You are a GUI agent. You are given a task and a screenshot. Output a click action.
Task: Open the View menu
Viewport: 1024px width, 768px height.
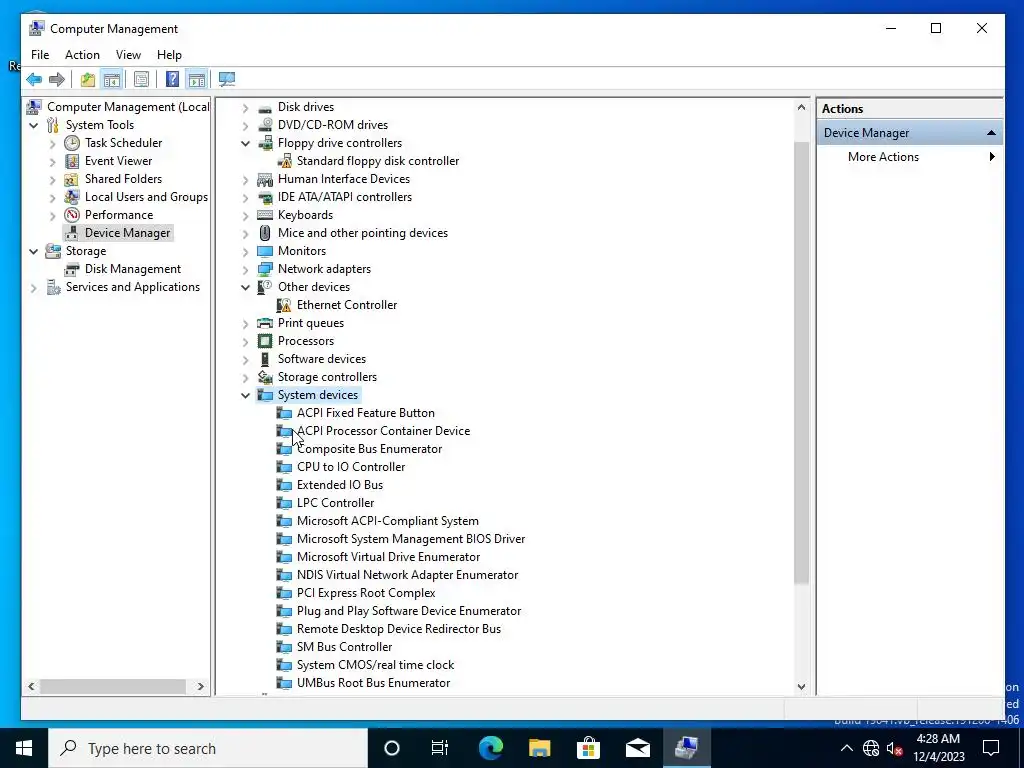pyautogui.click(x=128, y=55)
